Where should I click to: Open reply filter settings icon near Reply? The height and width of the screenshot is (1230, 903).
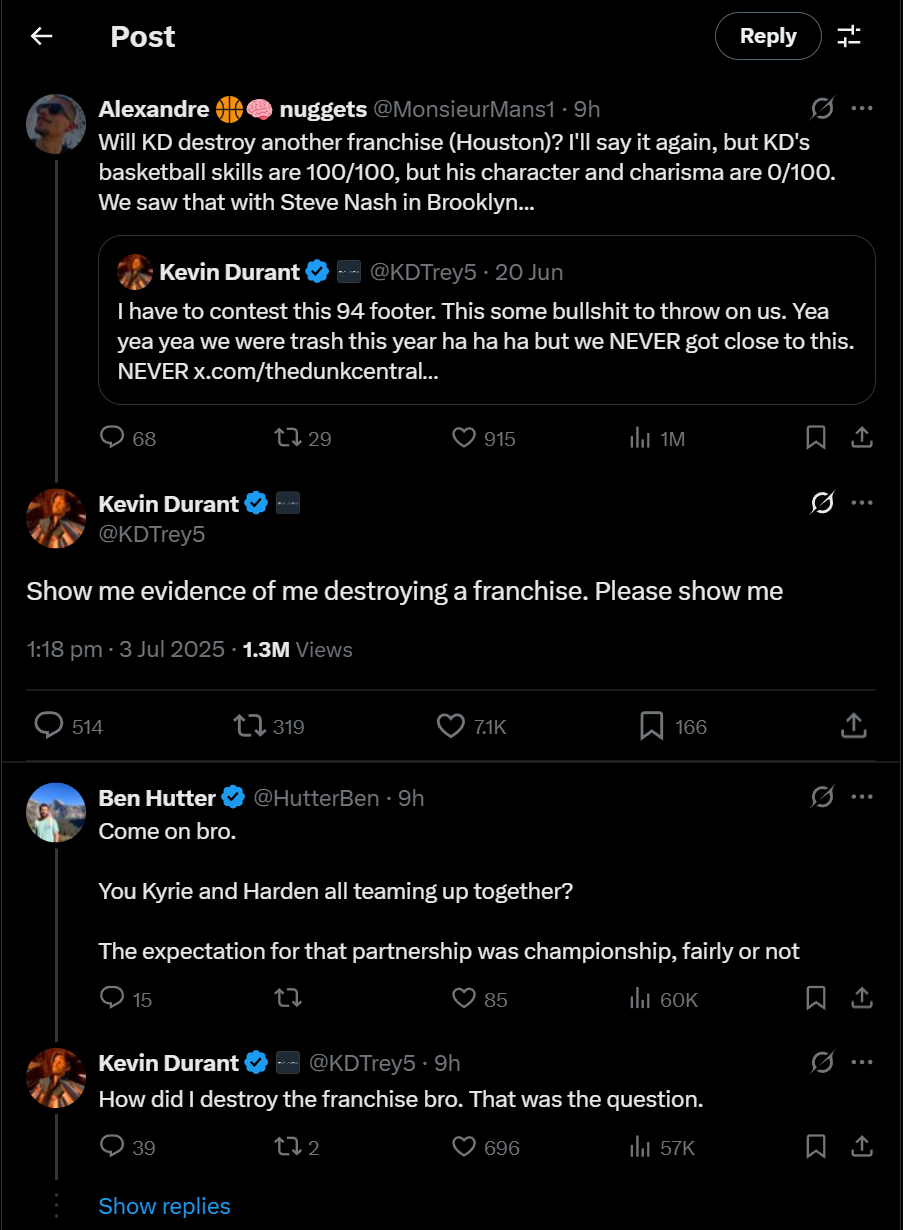[849, 37]
